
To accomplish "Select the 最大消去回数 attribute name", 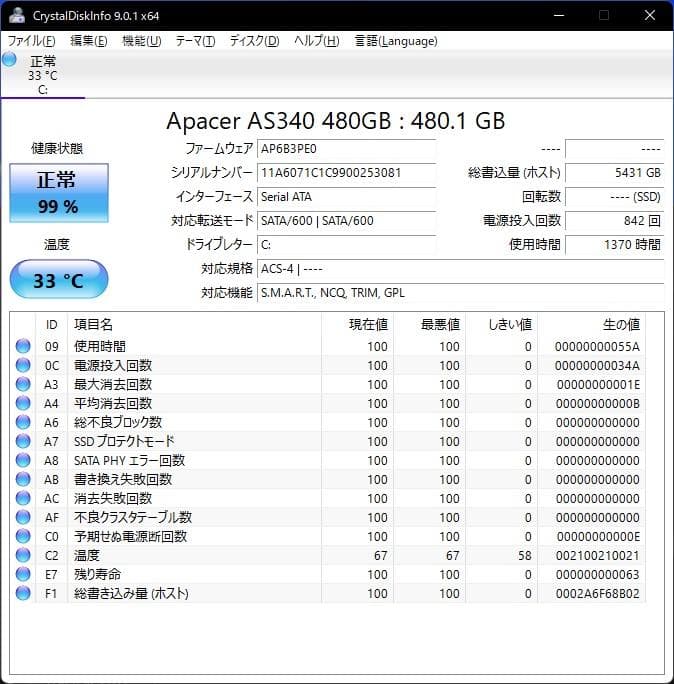I will (x=113, y=384).
